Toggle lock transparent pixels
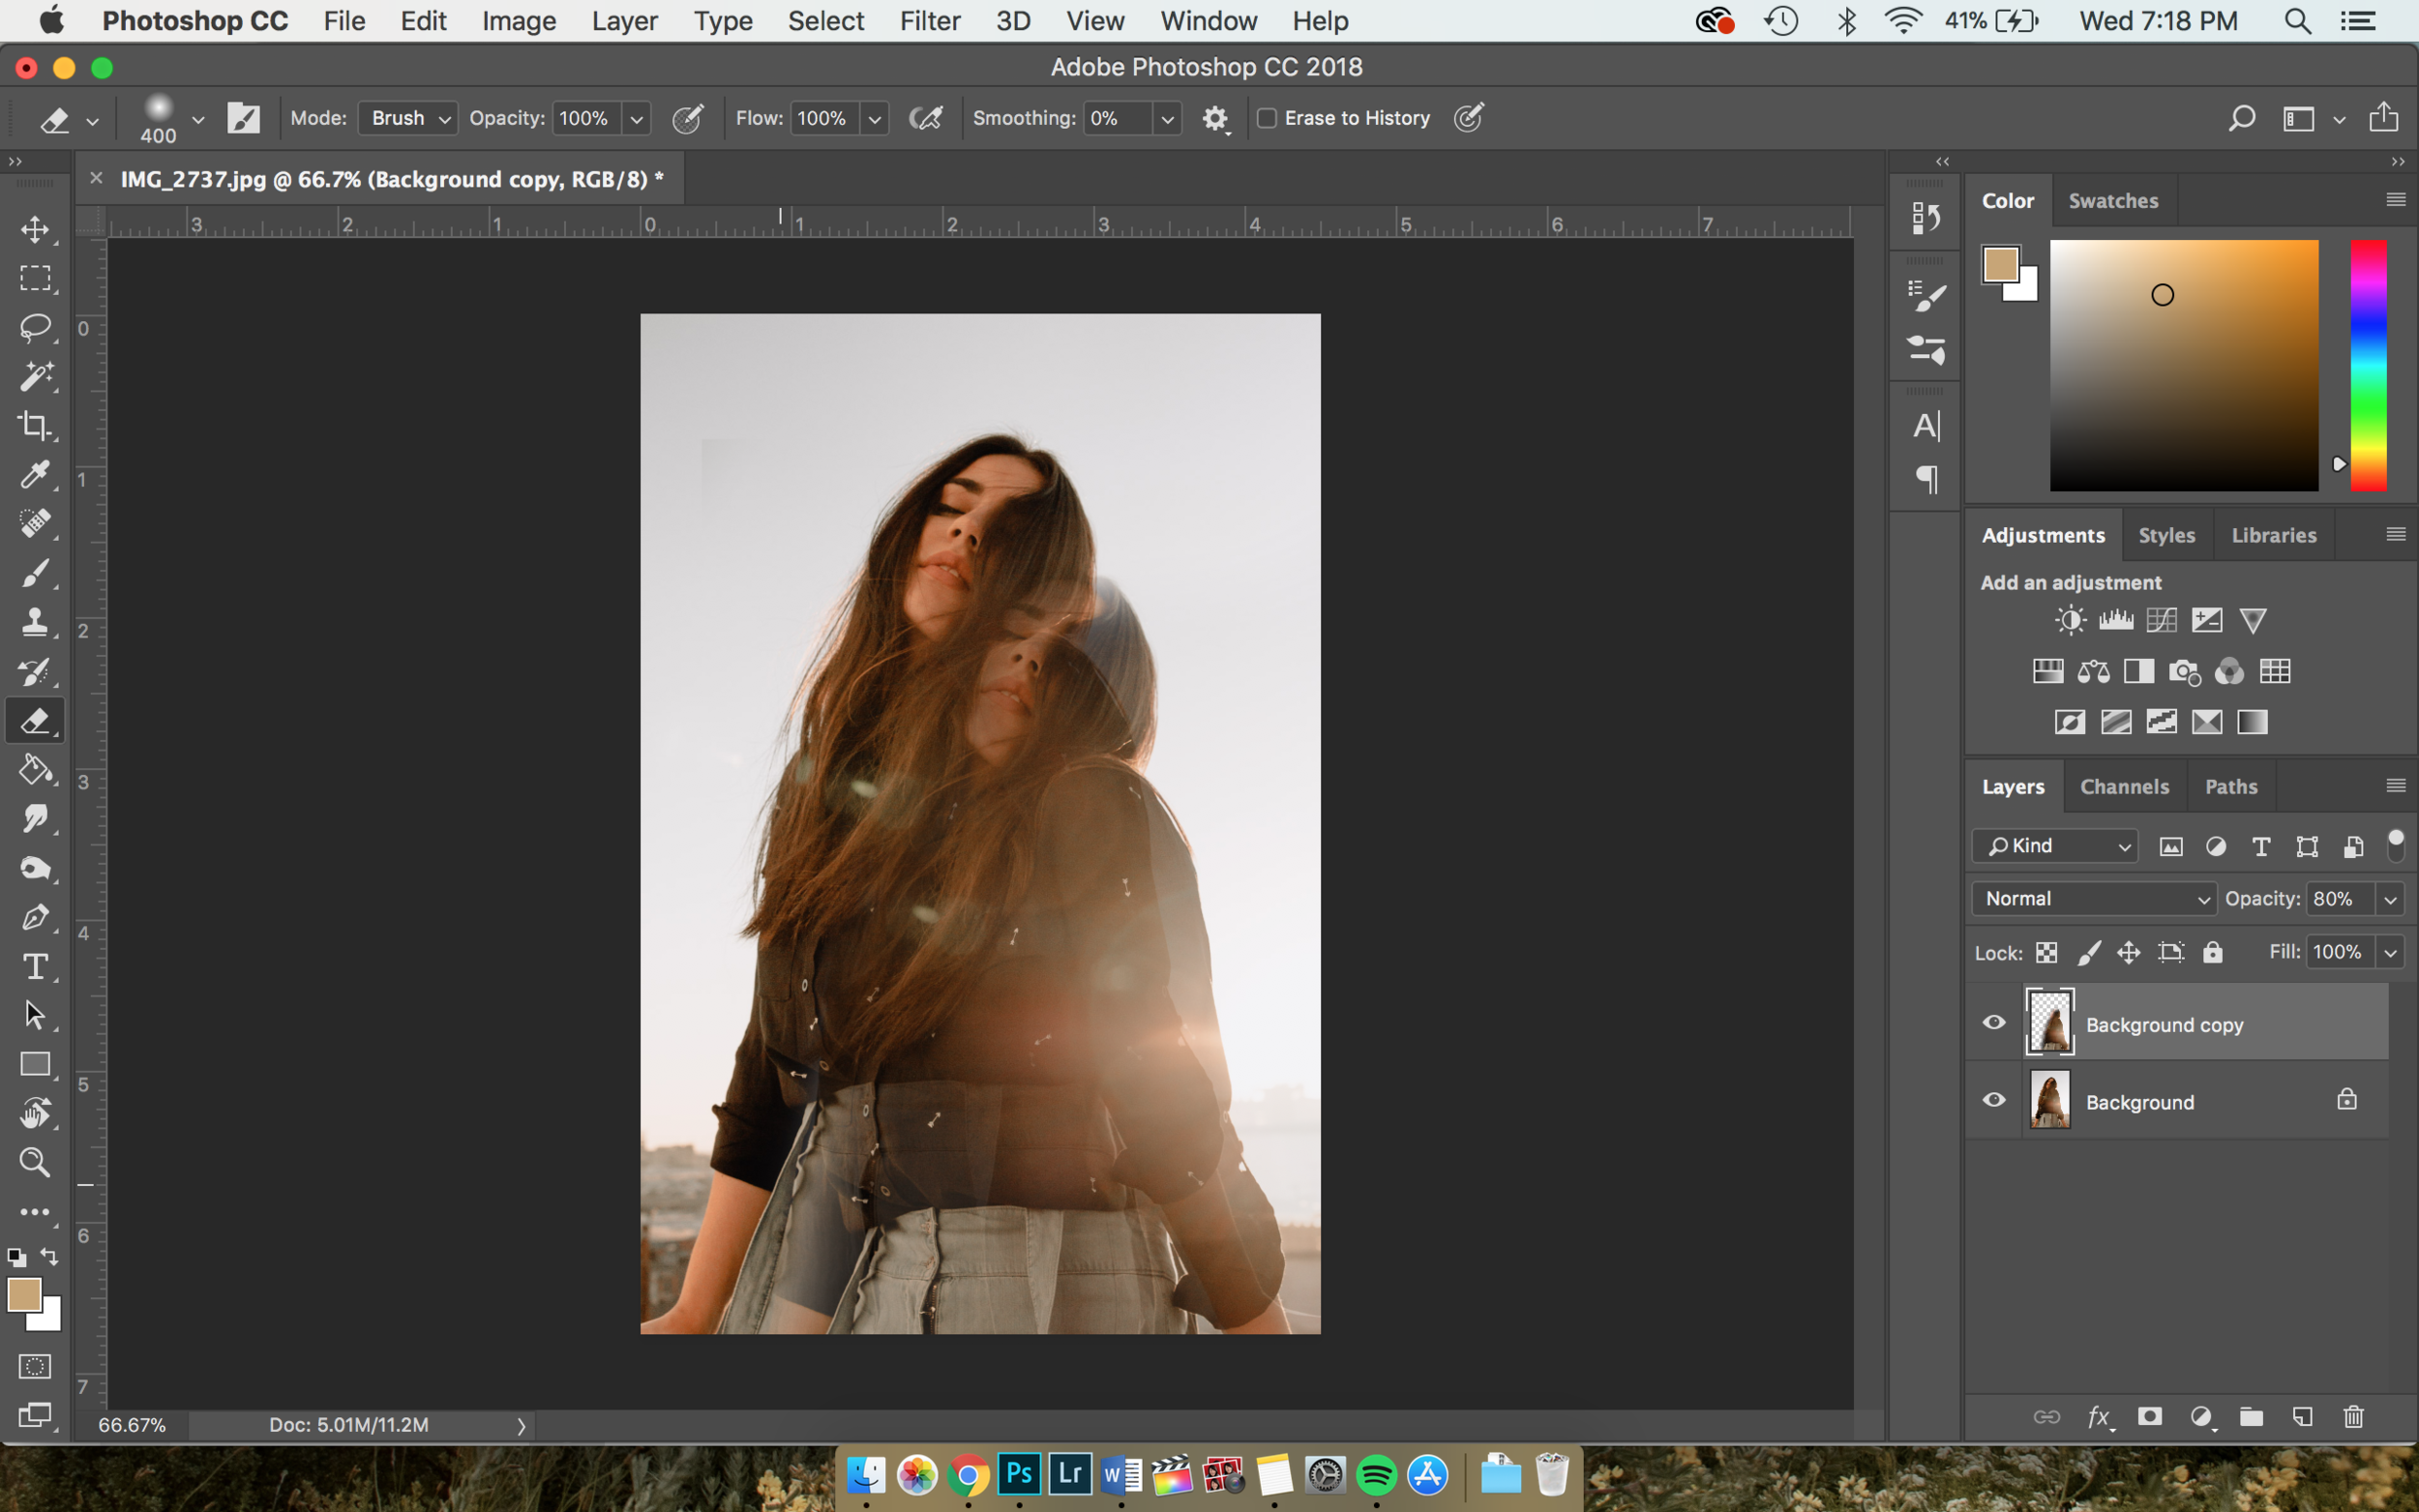The height and width of the screenshot is (1512, 2419). point(2046,952)
